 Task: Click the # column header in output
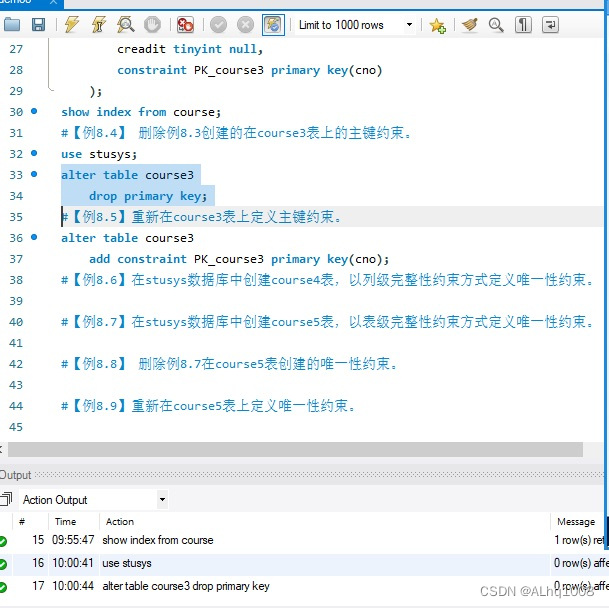(22, 521)
